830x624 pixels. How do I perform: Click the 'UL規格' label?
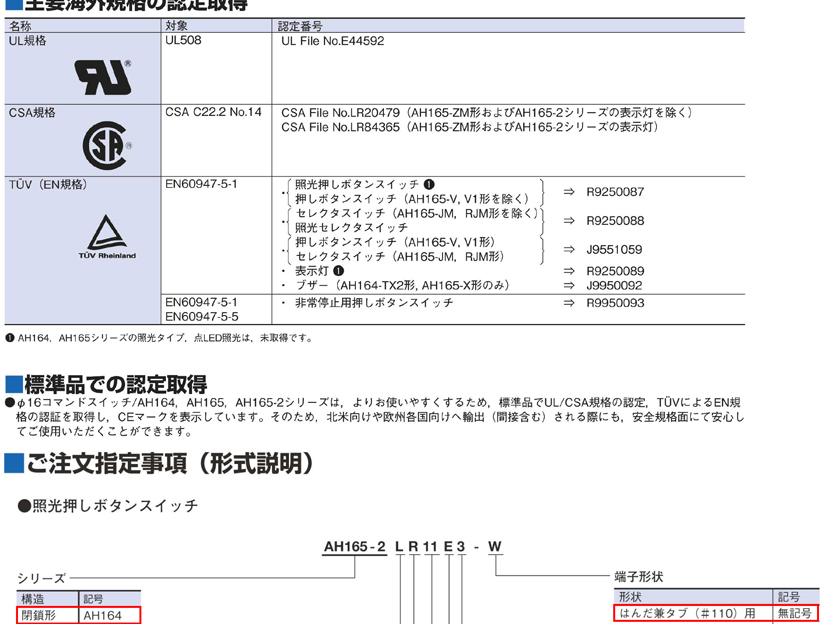[x=28, y=41]
